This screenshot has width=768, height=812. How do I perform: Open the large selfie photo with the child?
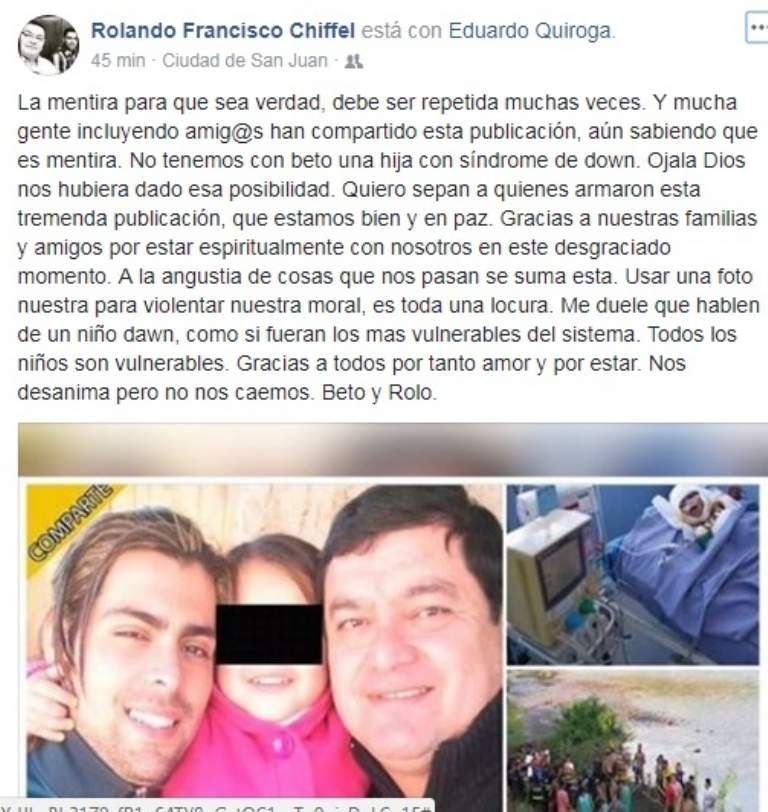tap(264, 641)
